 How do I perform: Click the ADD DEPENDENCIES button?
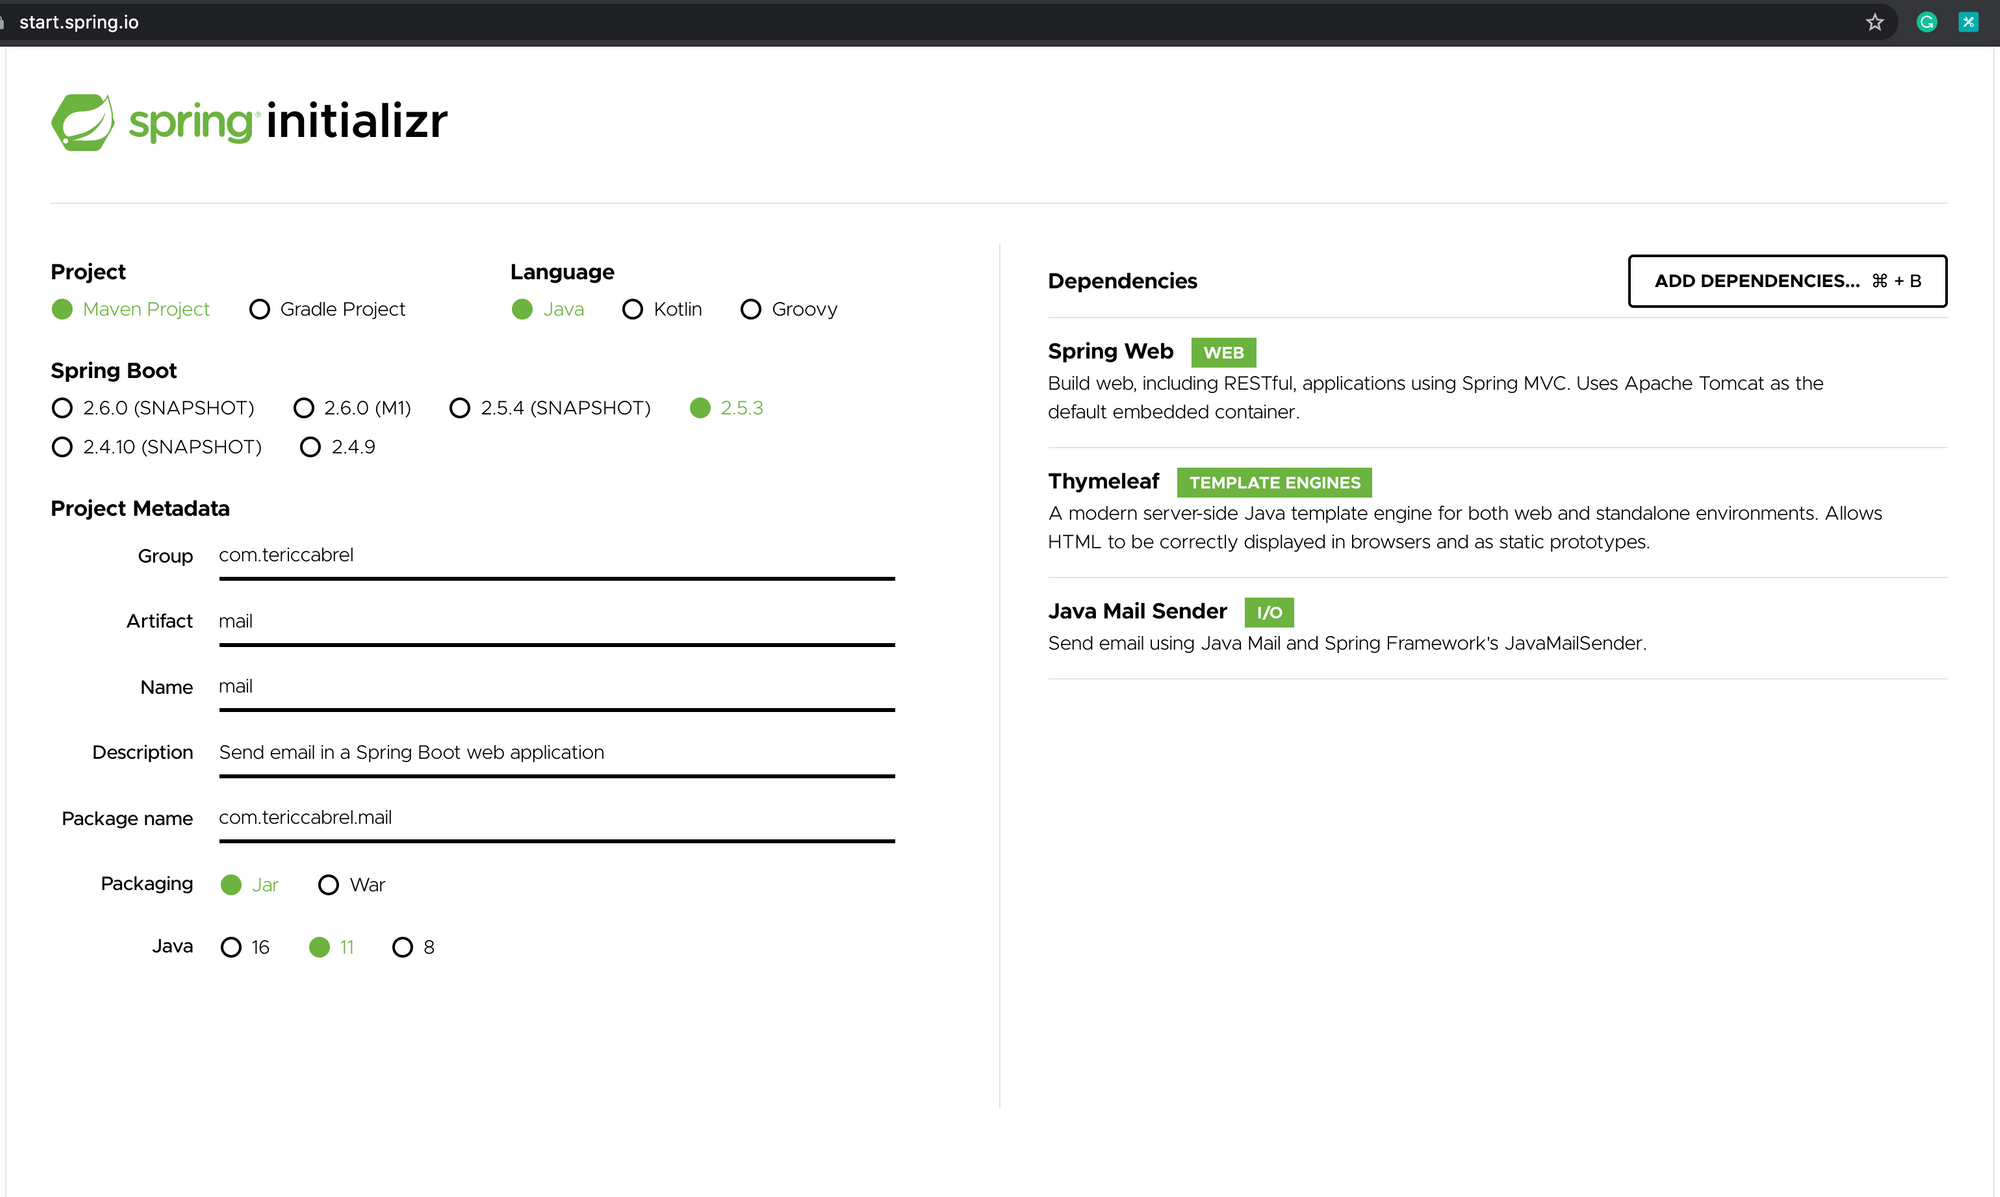pyautogui.click(x=1788, y=281)
